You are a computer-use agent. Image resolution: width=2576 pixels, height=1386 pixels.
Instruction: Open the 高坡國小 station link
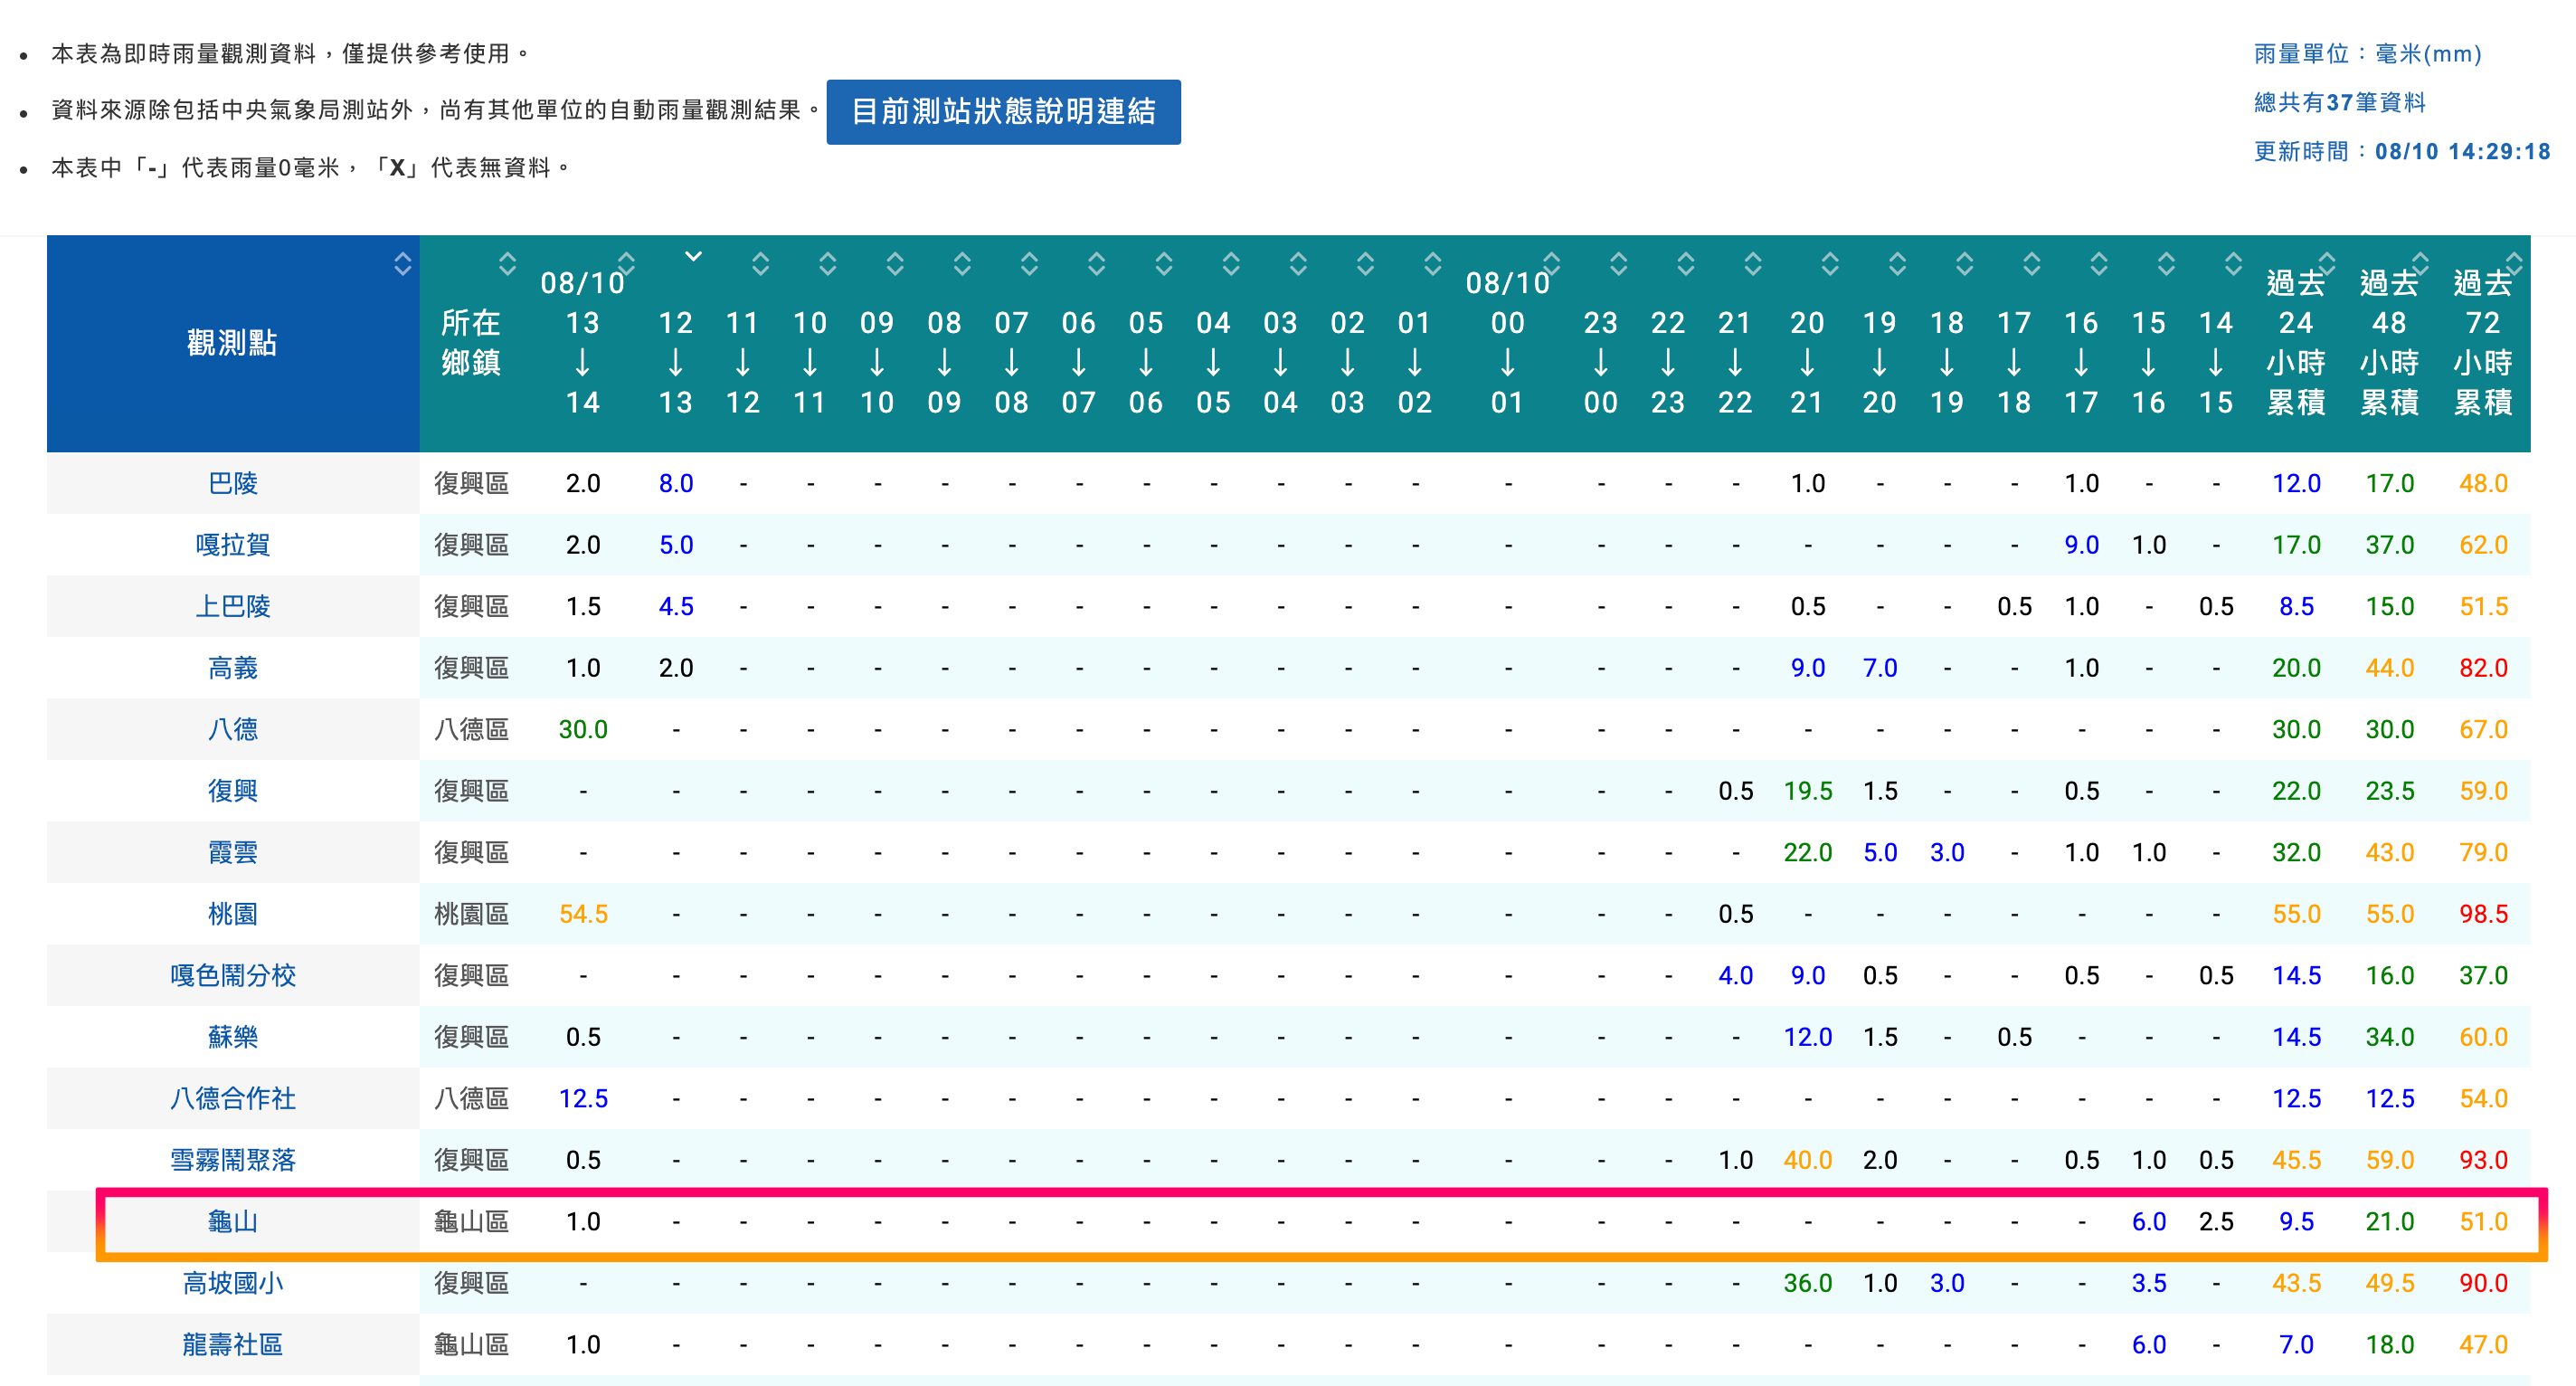[233, 1283]
